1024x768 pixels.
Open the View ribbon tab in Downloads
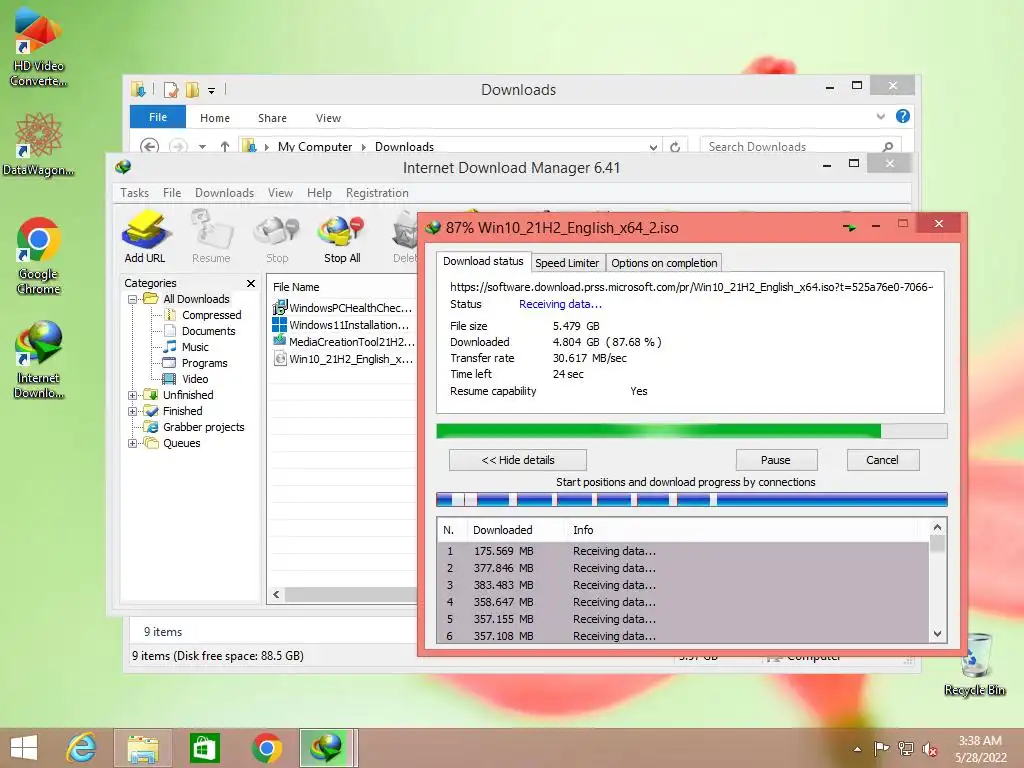328,118
